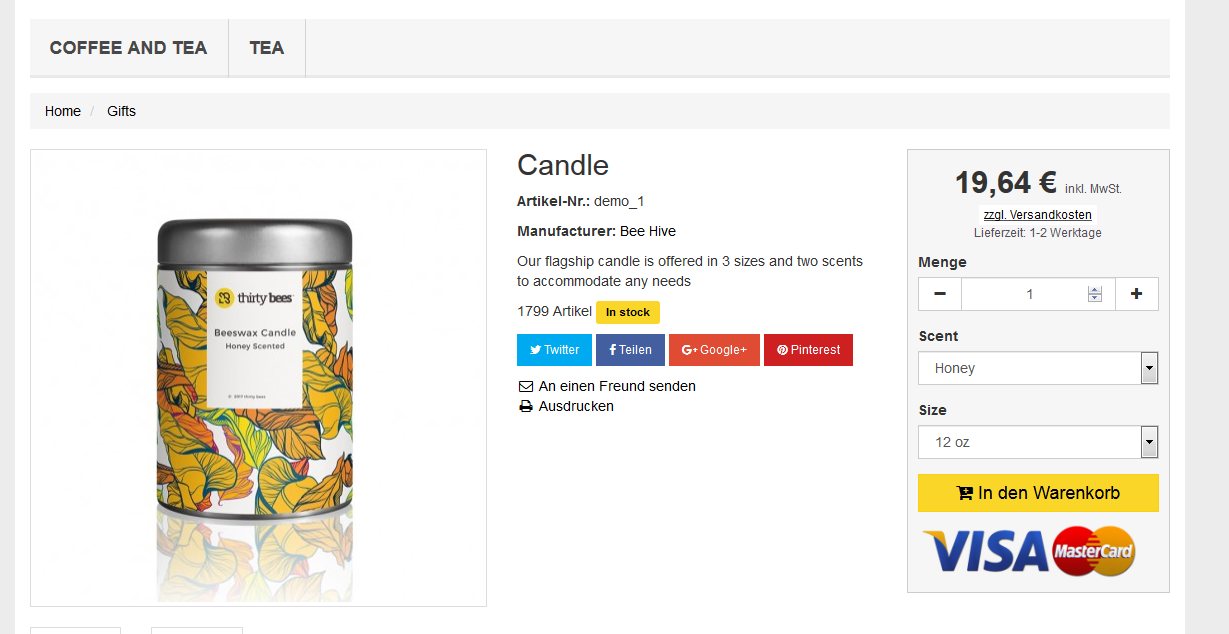Open the Tea menu item
The width and height of the screenshot is (1229, 634).
[x=267, y=48]
